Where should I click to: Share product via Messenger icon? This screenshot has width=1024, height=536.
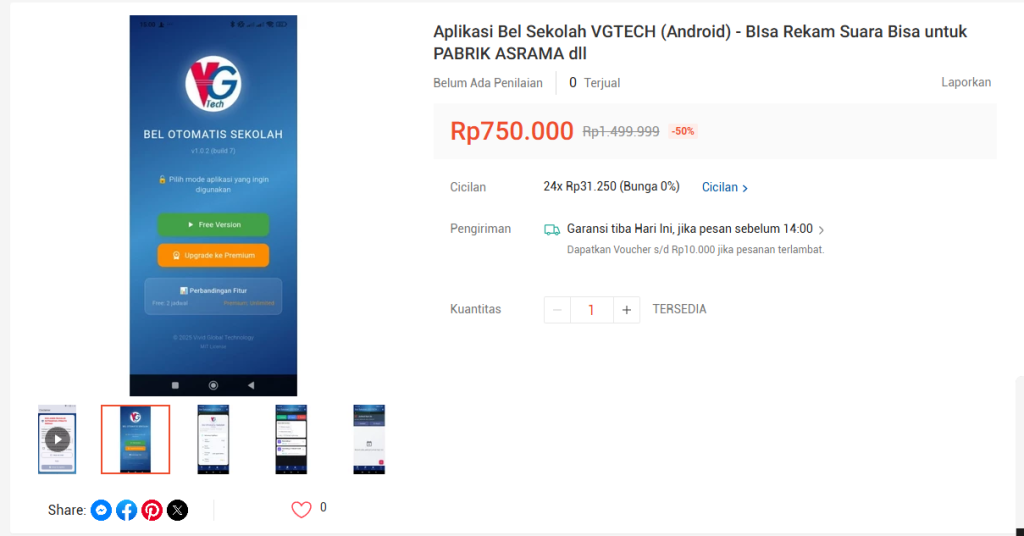(x=101, y=510)
